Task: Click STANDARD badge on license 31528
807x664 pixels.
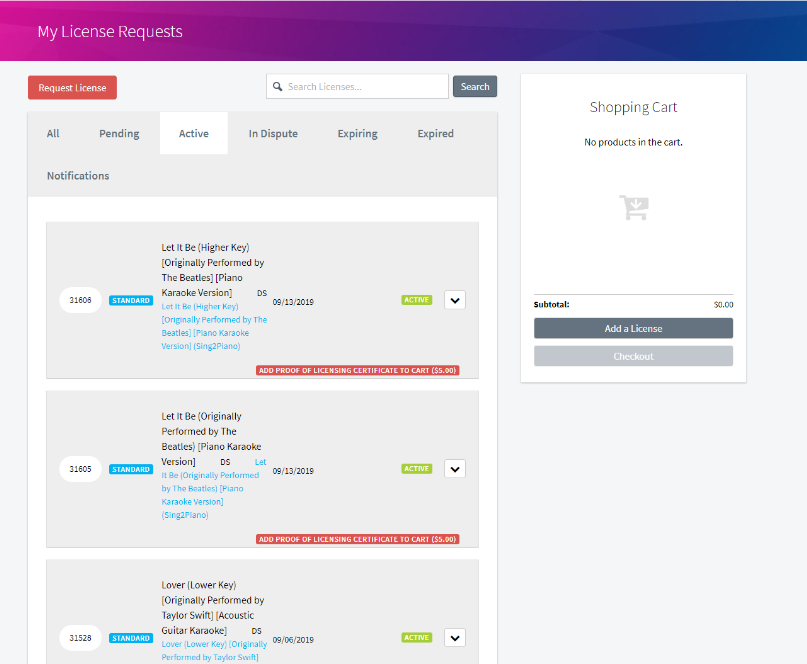Action: 131,638
